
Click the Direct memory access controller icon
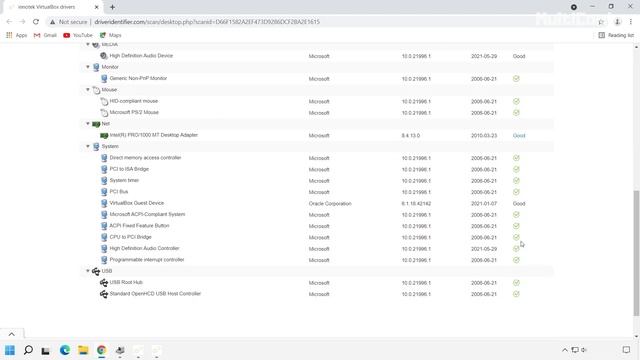pos(104,158)
